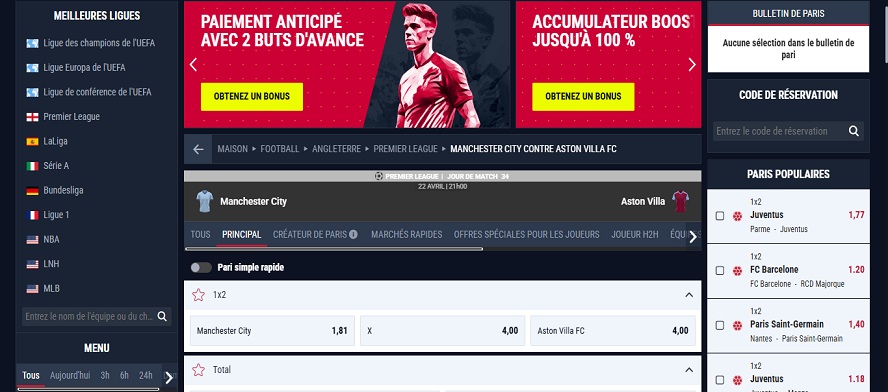The width and height of the screenshot is (888, 392).
Task: Collapse the Total market section
Action: tap(689, 370)
